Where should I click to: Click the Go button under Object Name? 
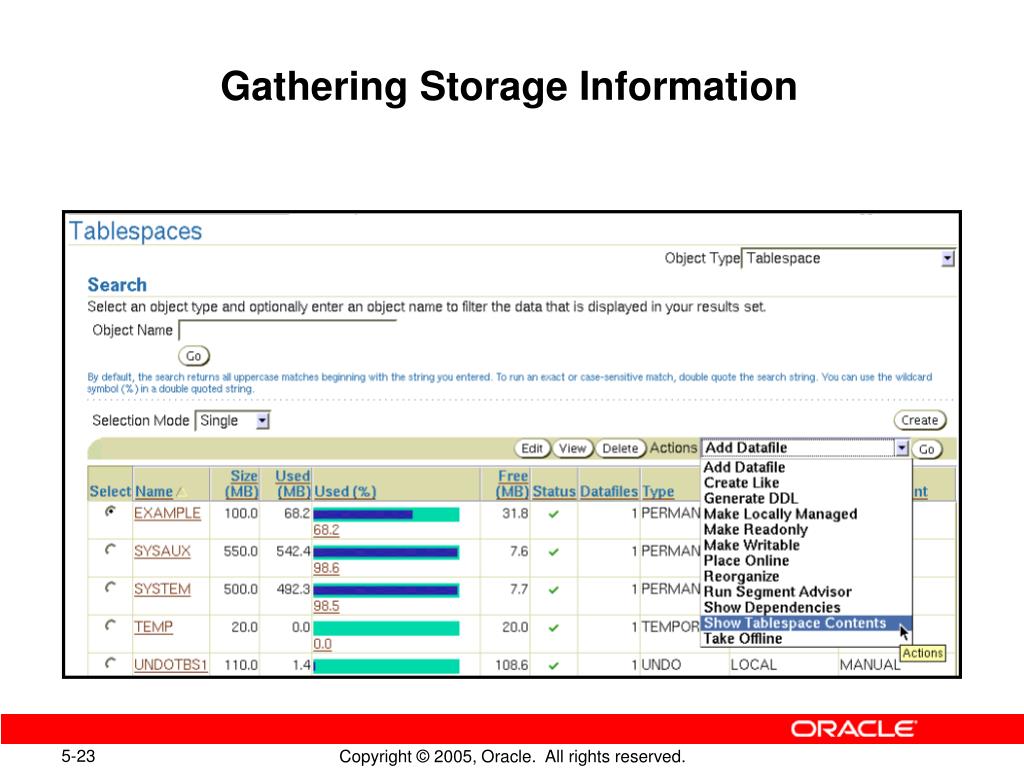194,356
